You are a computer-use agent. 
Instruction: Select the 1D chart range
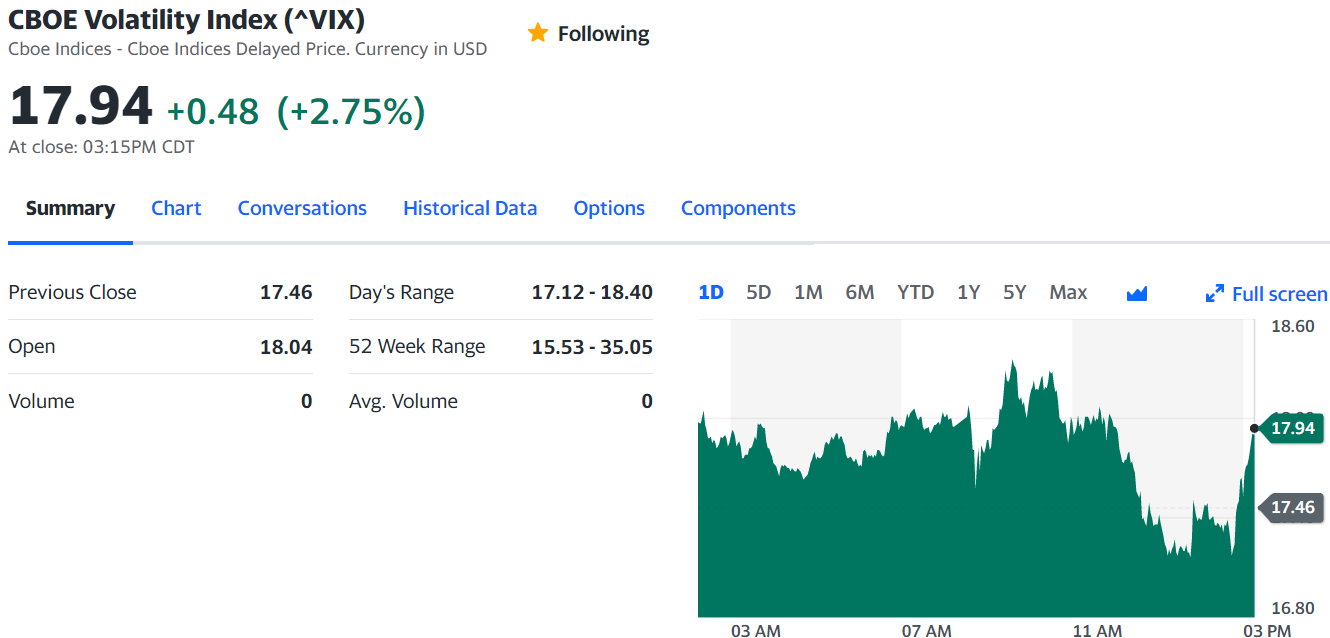point(711,292)
